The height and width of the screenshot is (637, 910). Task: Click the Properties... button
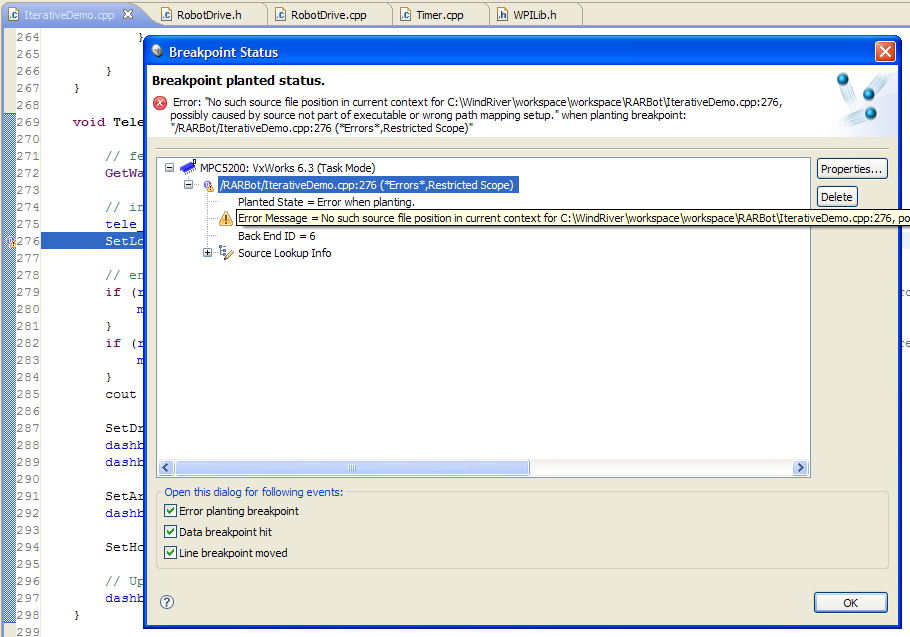click(x=851, y=169)
